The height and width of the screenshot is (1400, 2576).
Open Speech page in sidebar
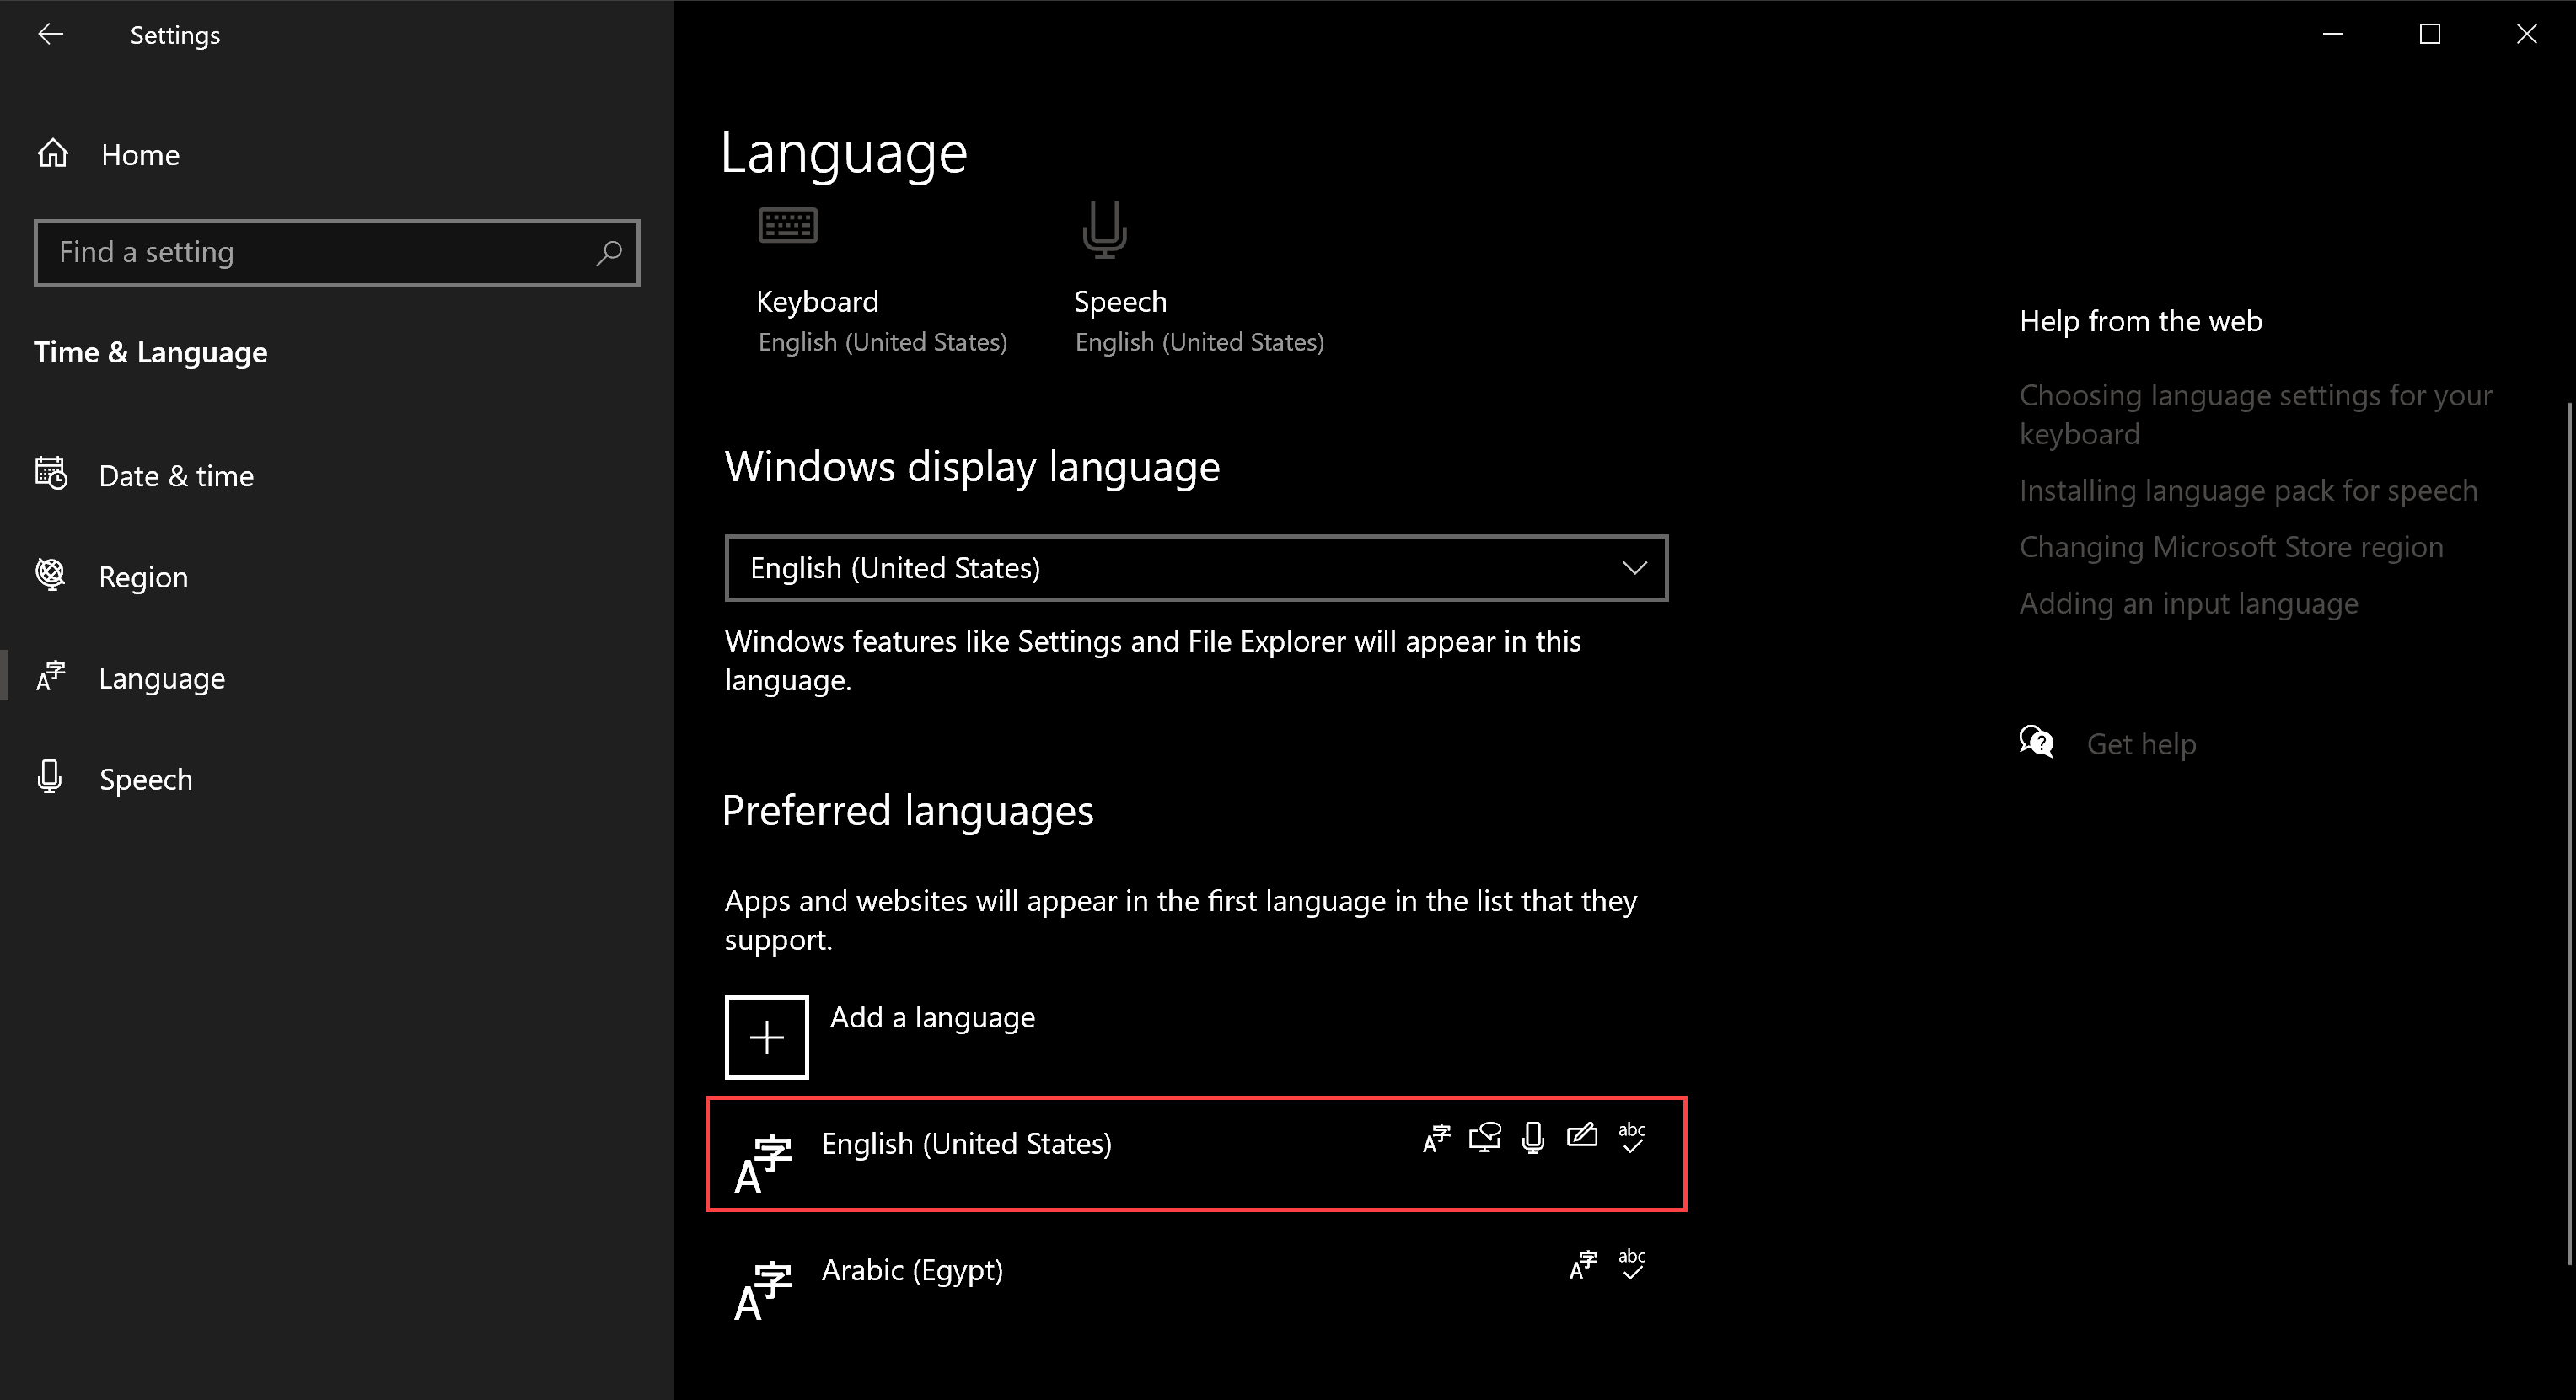point(145,779)
